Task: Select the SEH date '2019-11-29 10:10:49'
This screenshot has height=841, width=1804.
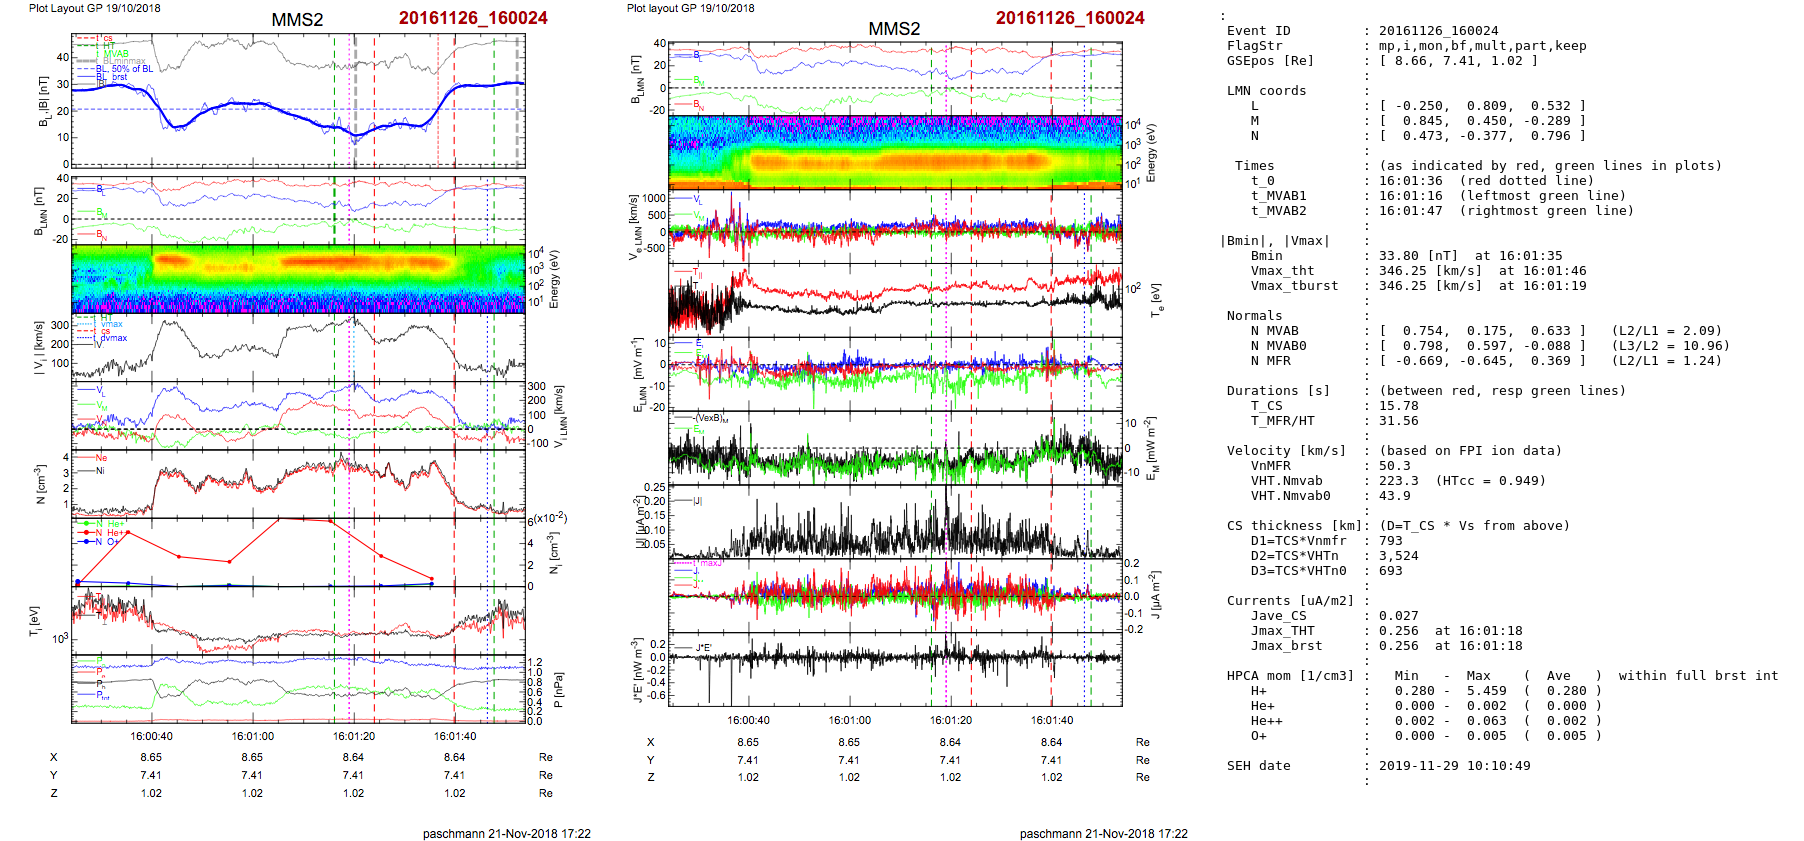Action: click(1455, 766)
